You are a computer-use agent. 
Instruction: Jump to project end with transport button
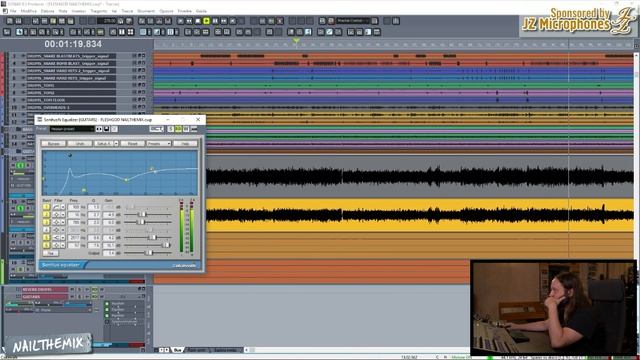(x=233, y=21)
